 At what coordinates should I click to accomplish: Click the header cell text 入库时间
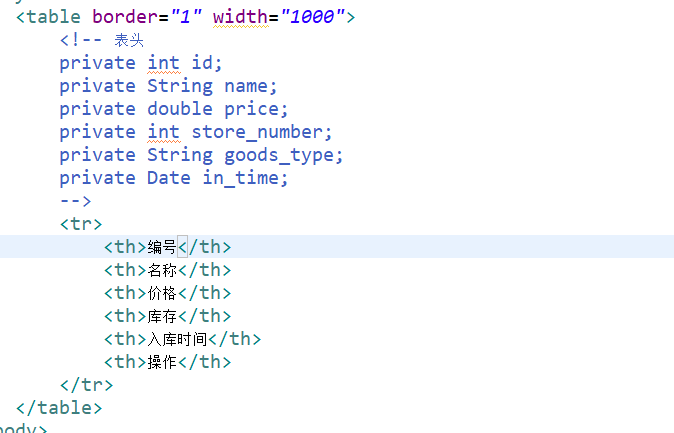178,339
